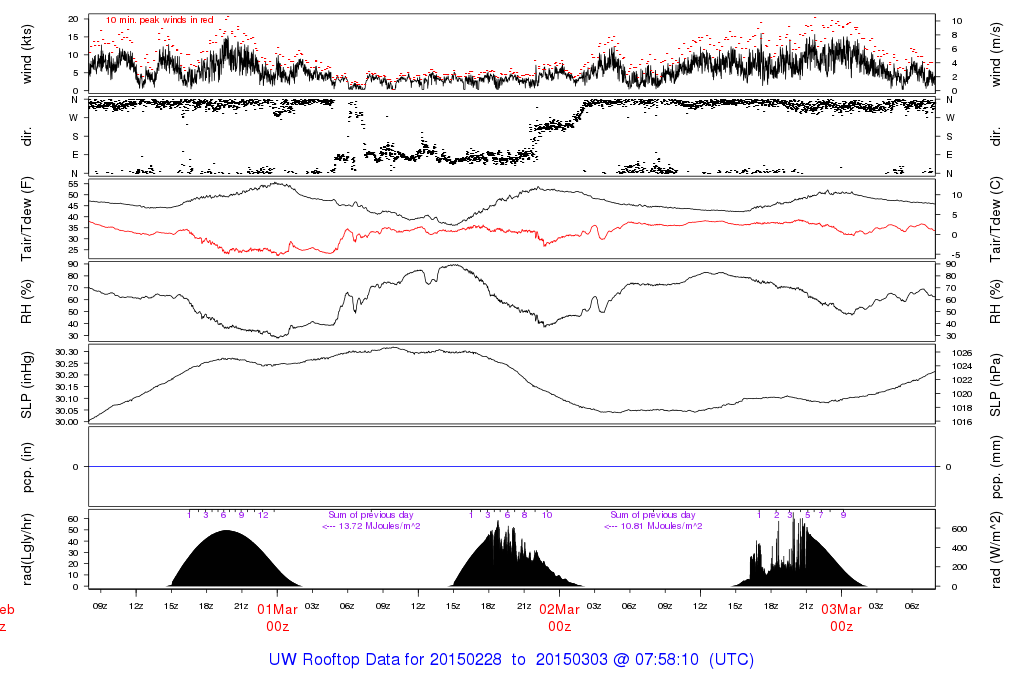
Task: Click the "Tair/Tdew (C)" axis label
Action: click(996, 217)
